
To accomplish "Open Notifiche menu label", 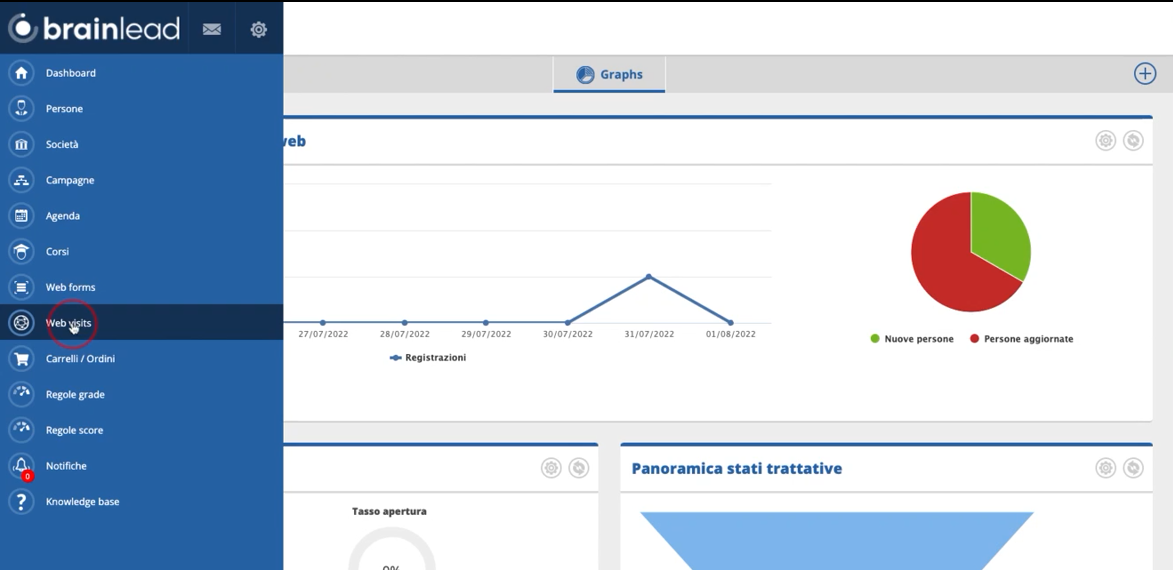I will (66, 465).
